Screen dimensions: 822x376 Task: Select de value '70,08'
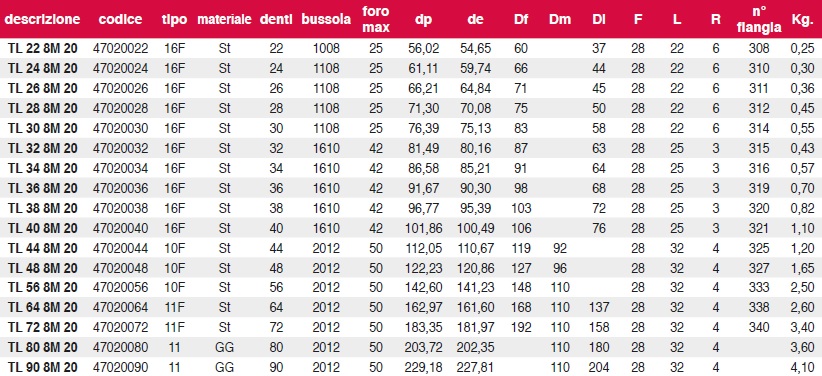(475, 109)
